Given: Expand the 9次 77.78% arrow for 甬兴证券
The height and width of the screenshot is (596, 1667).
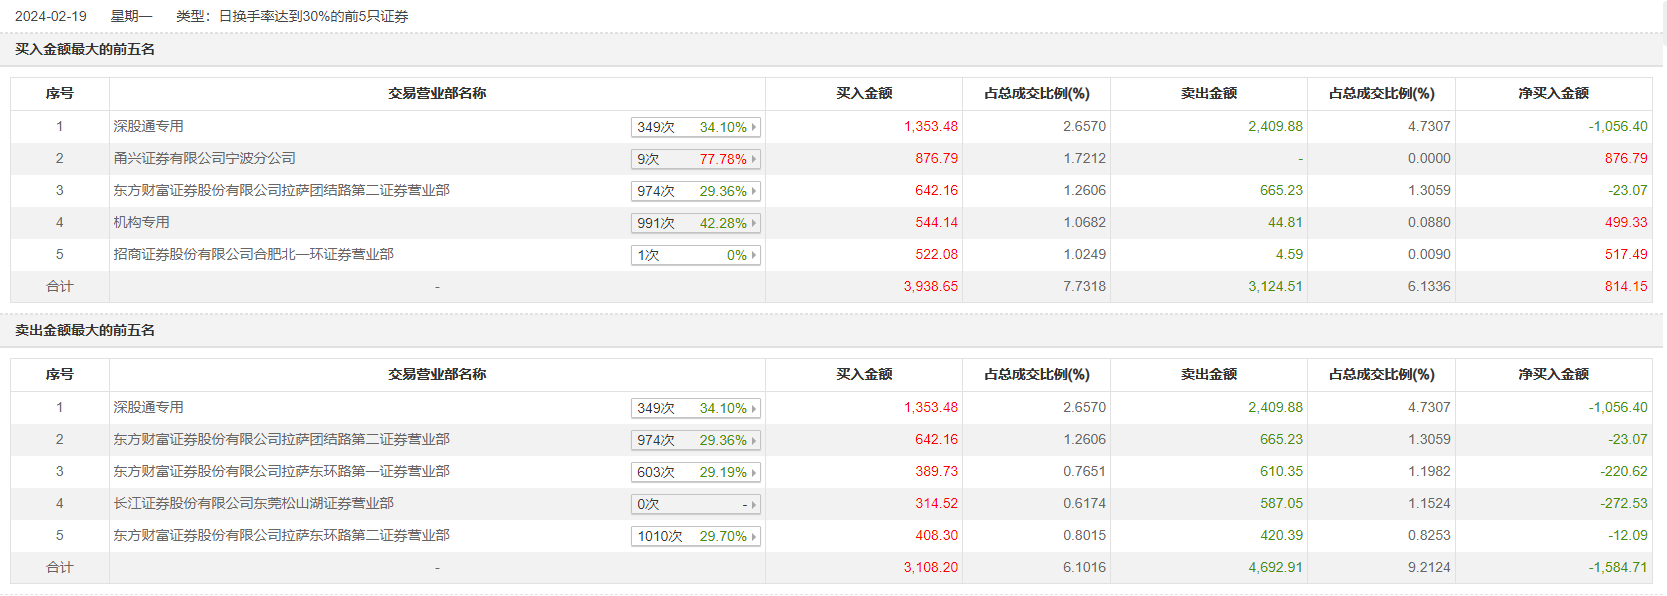Looking at the screenshot, I should [754, 159].
